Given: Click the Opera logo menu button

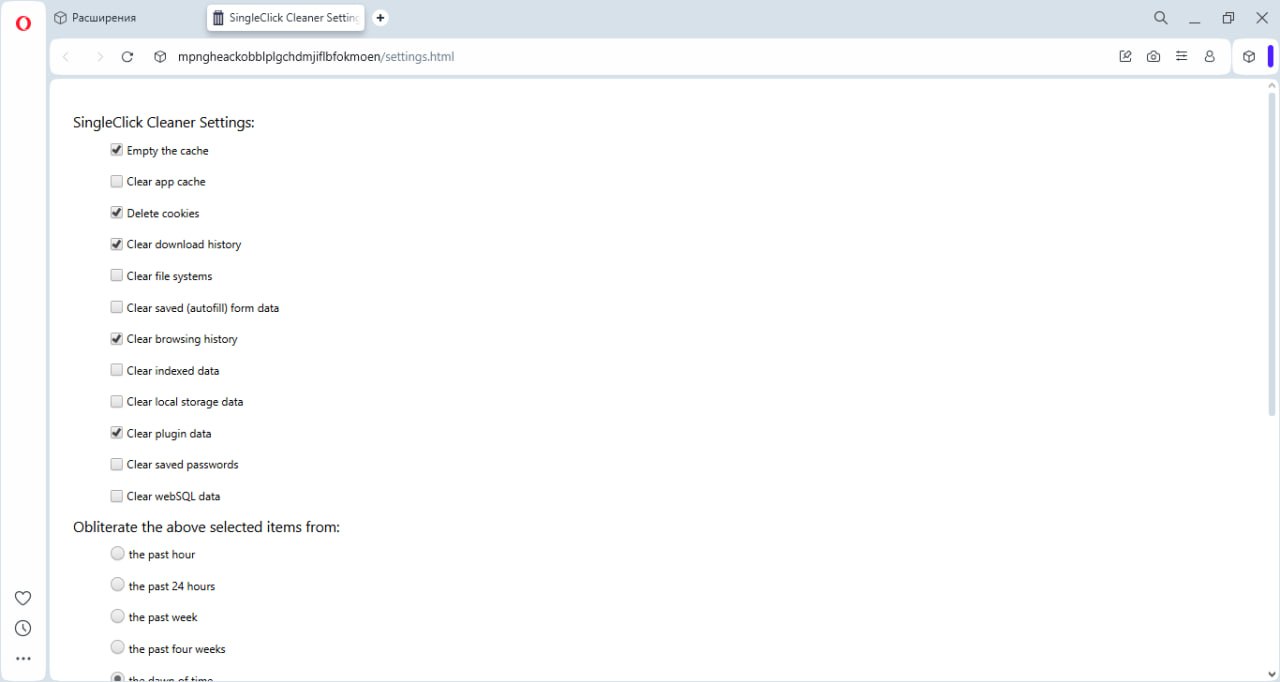Looking at the screenshot, I should click(23, 23).
